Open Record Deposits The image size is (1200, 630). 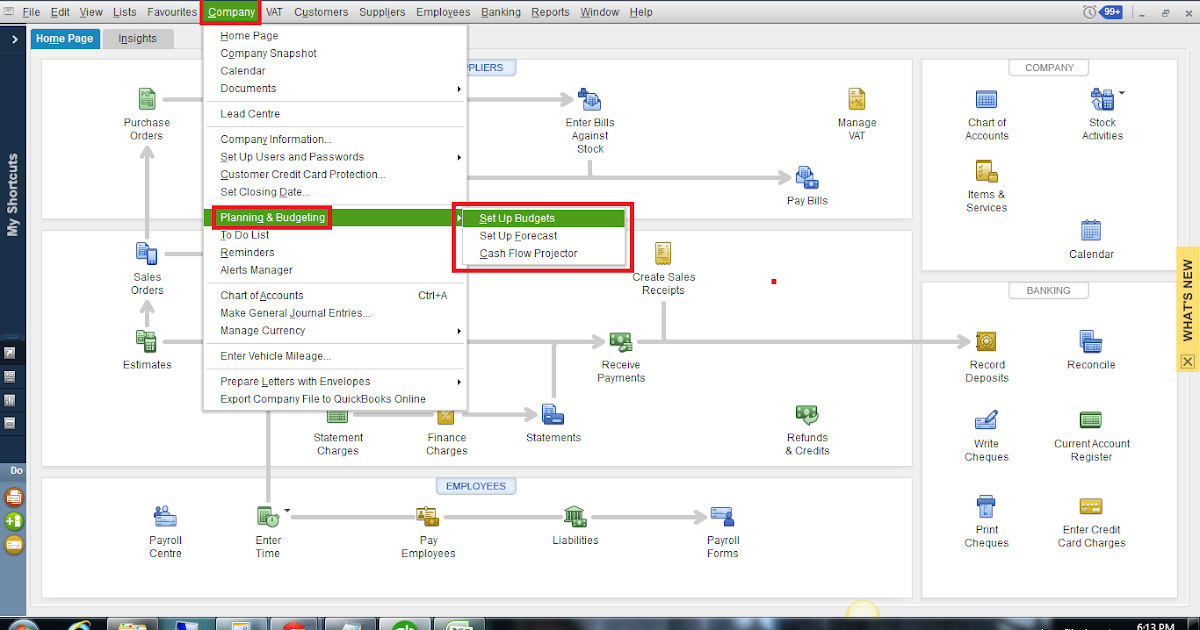click(986, 341)
